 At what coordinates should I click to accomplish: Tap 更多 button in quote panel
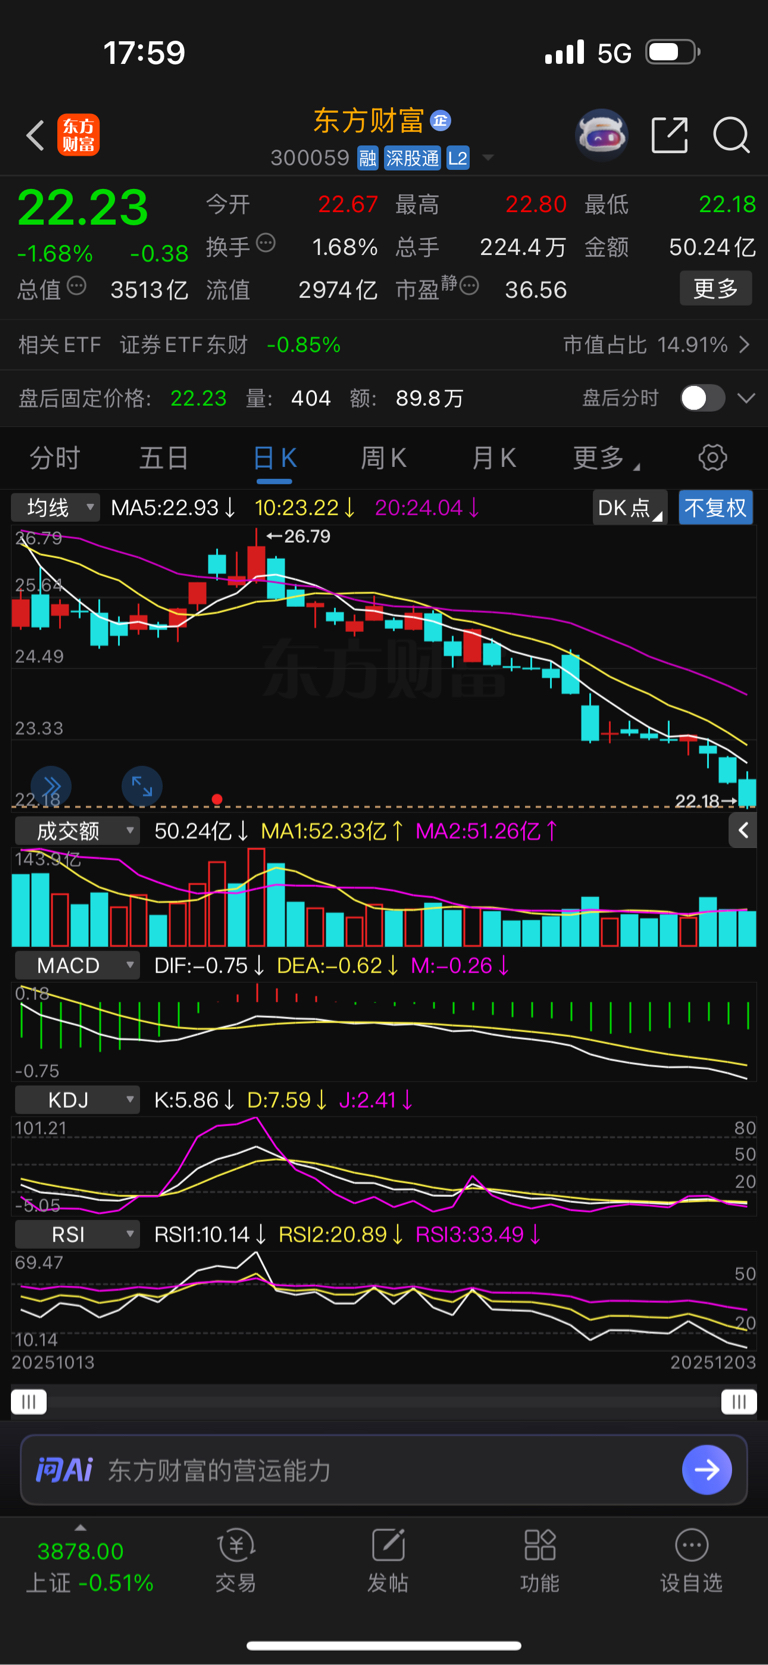pyautogui.click(x=716, y=289)
